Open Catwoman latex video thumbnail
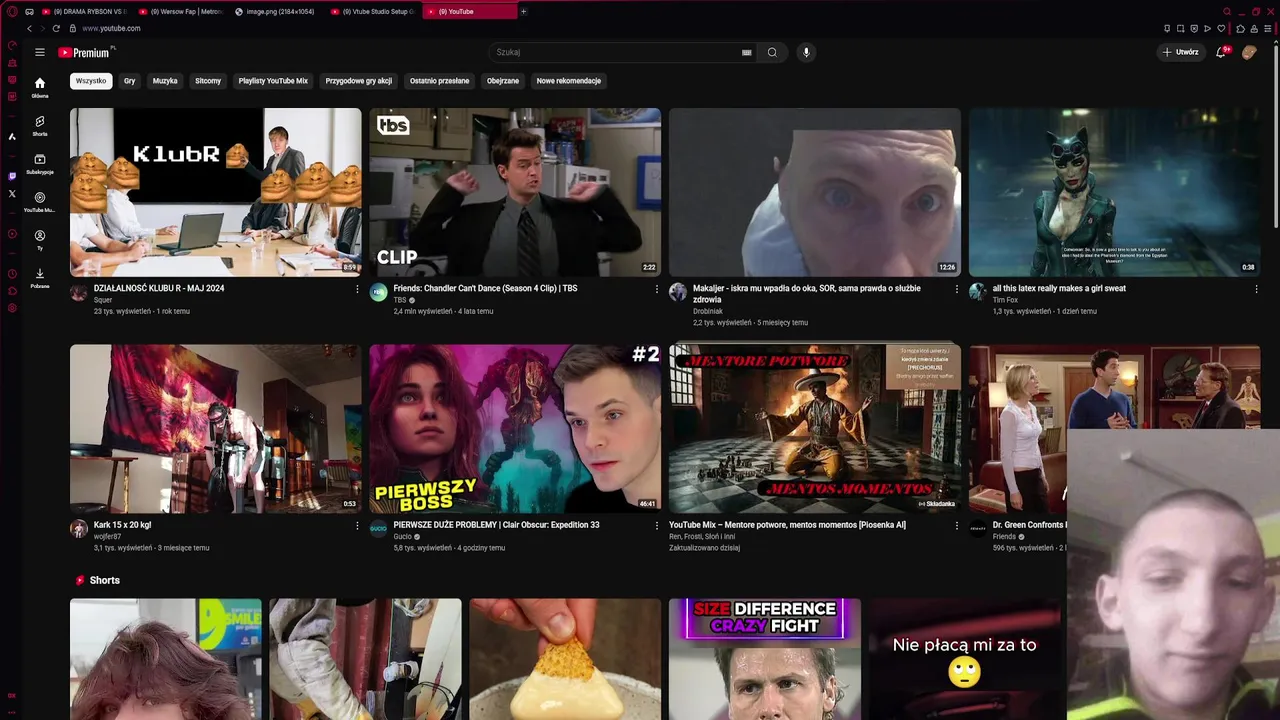Viewport: 1280px width, 720px height. pos(1114,192)
